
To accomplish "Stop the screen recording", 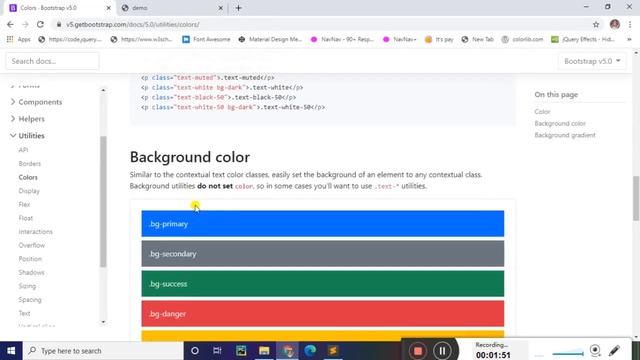I will [x=418, y=351].
